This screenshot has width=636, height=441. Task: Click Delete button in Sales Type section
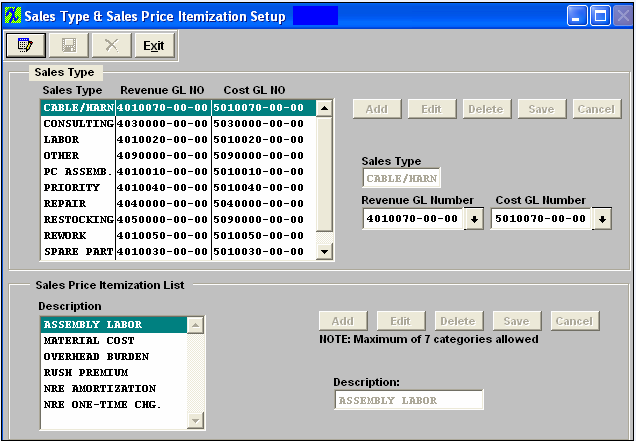point(486,109)
